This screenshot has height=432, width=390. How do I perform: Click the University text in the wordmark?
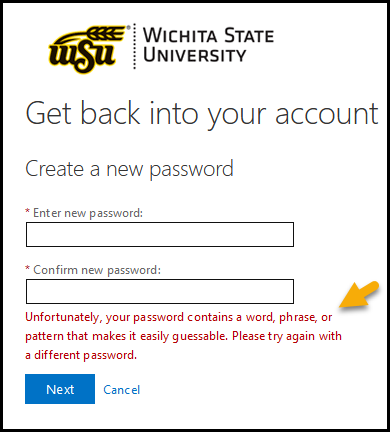194,54
